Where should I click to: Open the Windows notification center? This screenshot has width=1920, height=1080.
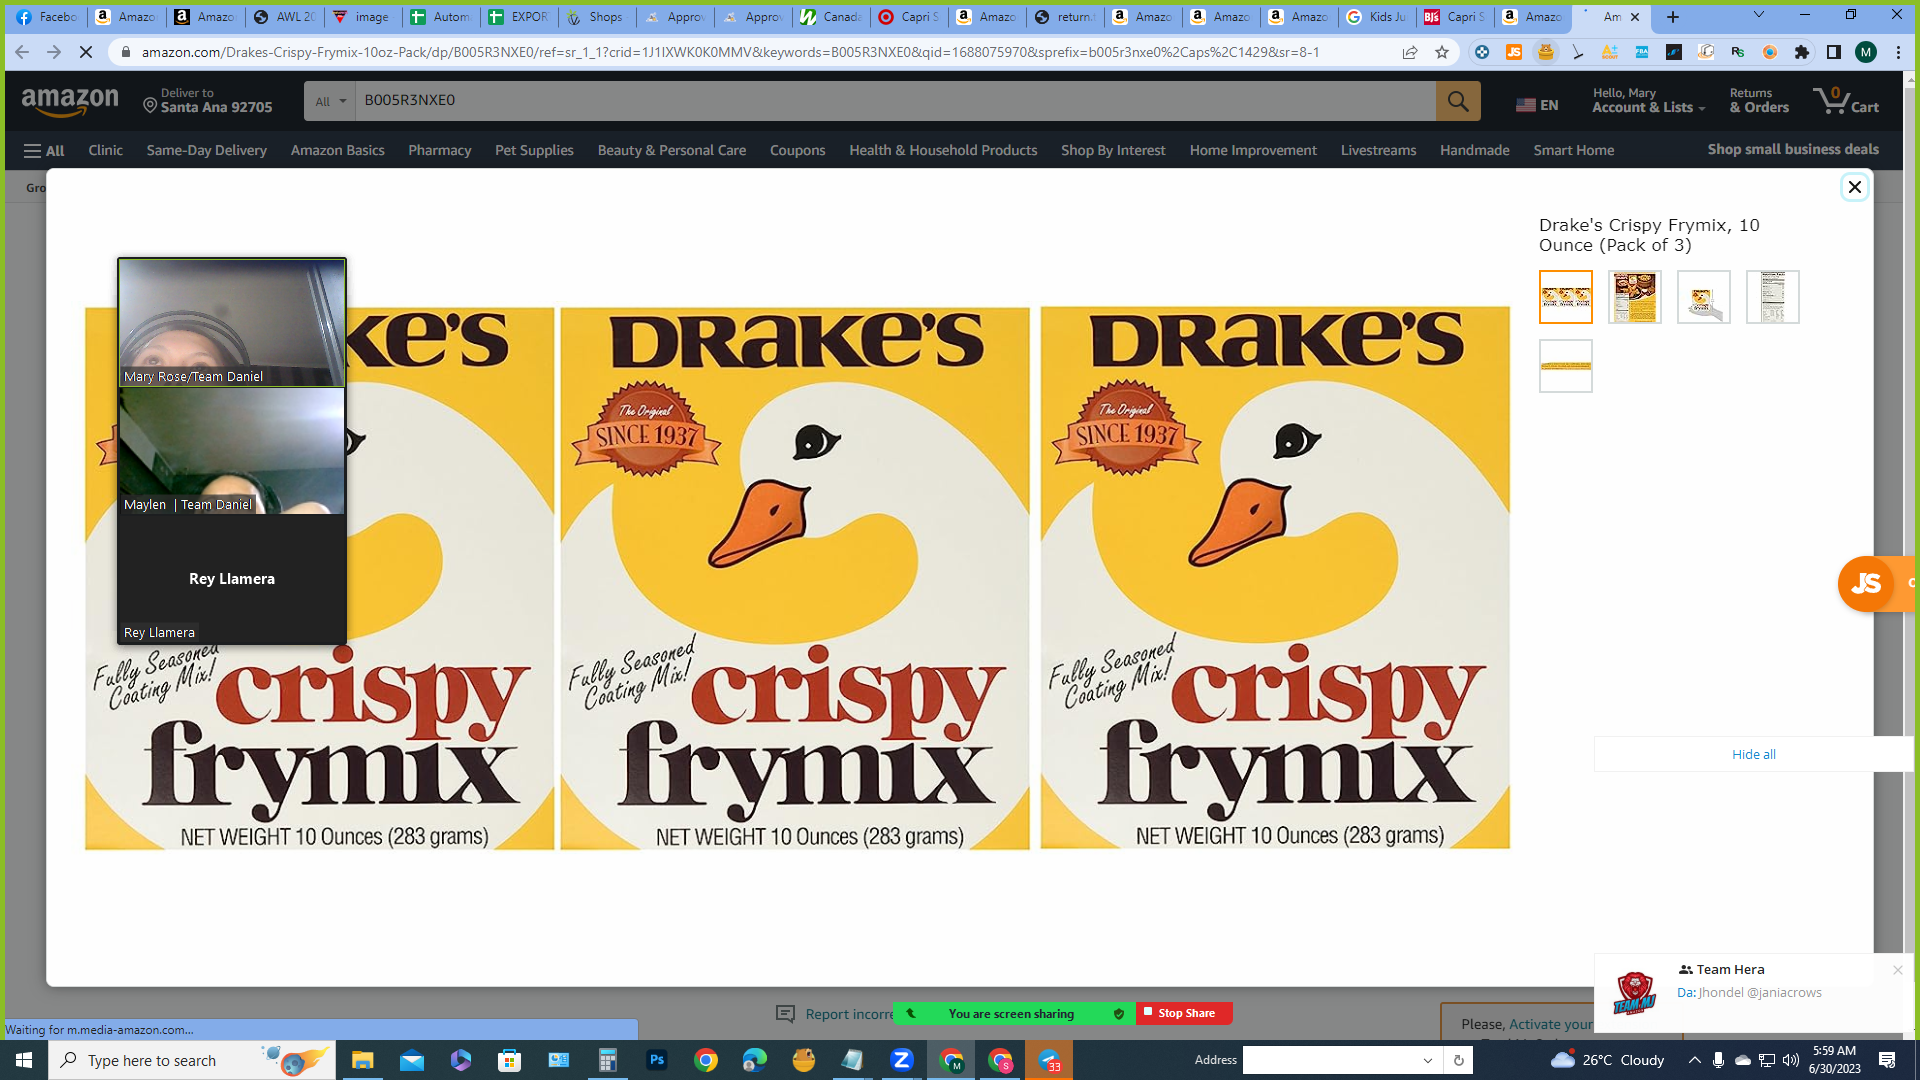point(1887,1060)
